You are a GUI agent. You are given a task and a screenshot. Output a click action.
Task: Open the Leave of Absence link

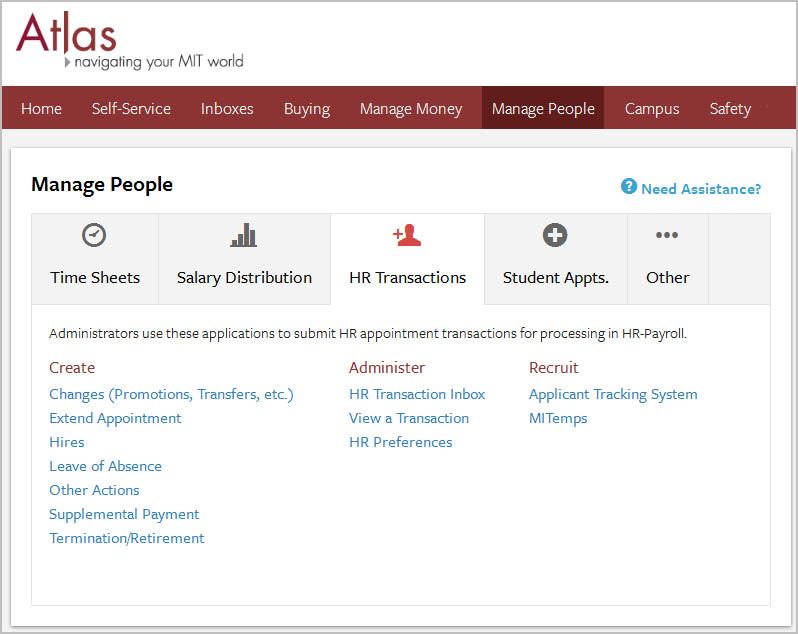point(105,466)
